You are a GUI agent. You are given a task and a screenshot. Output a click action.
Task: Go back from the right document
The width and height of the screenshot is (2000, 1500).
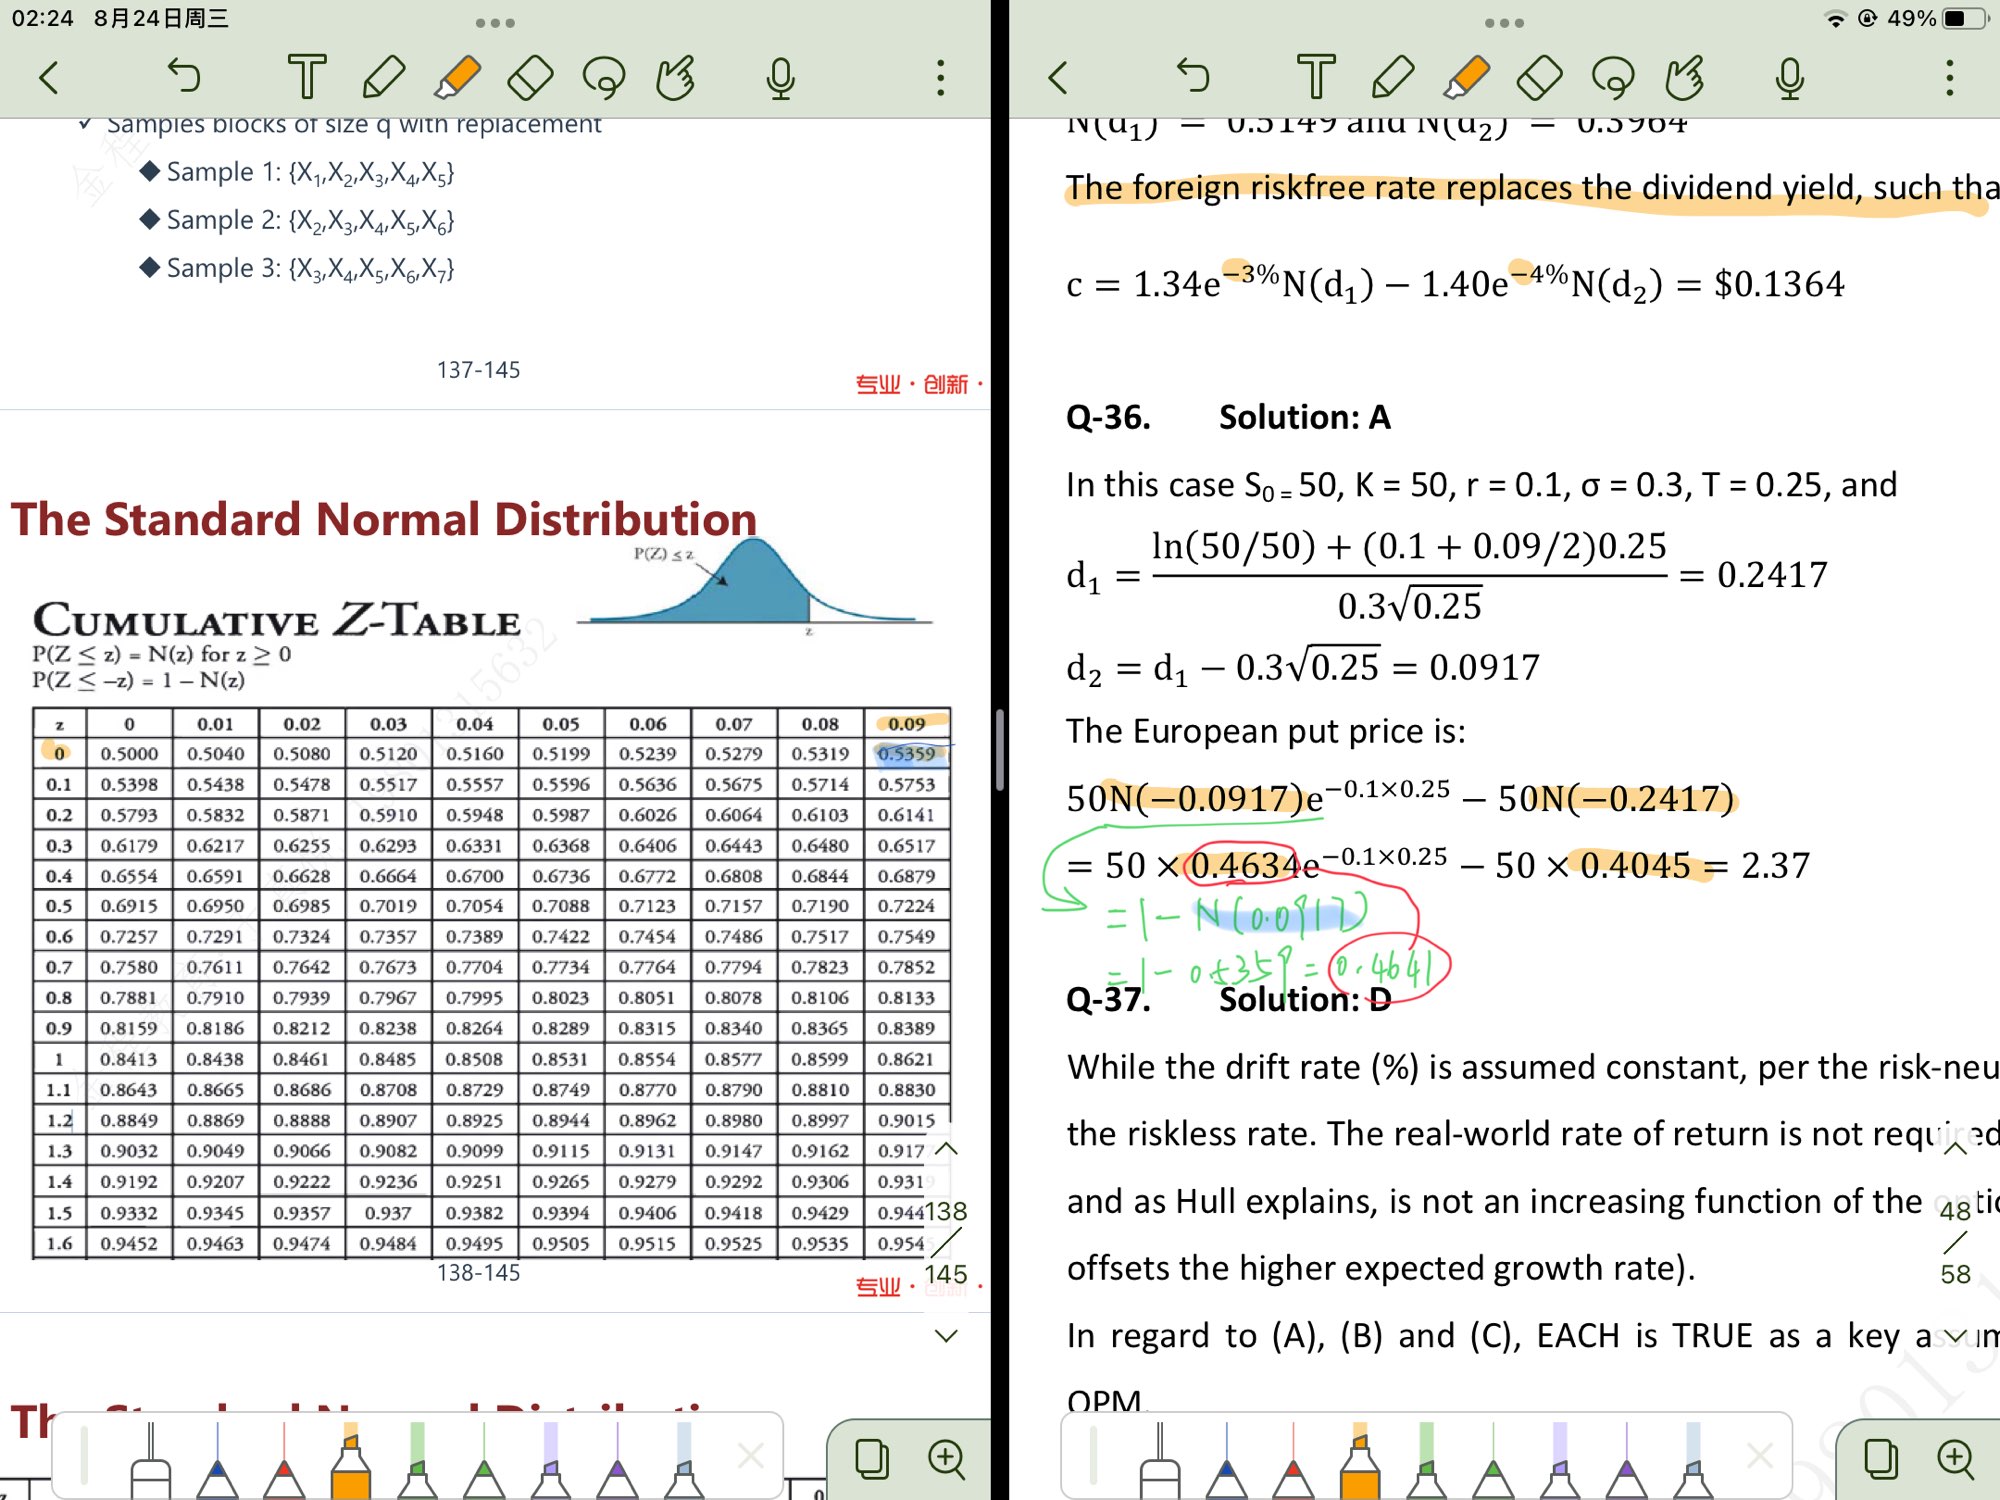point(1059,77)
